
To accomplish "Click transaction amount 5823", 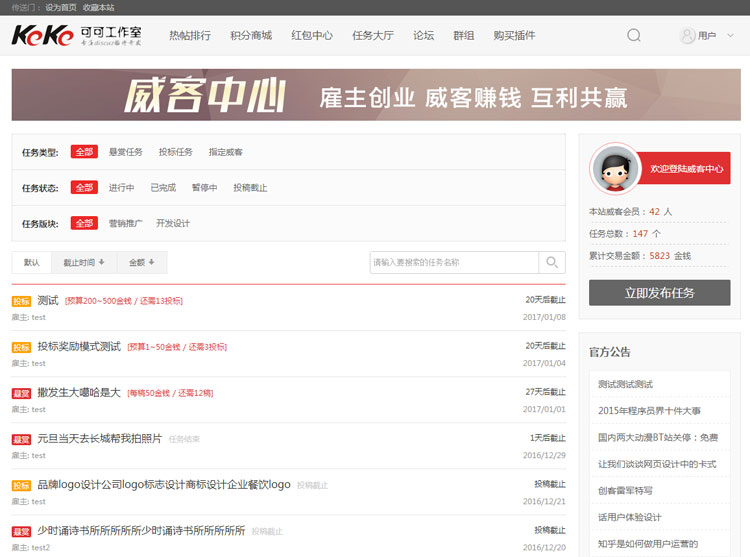I will tap(660, 256).
